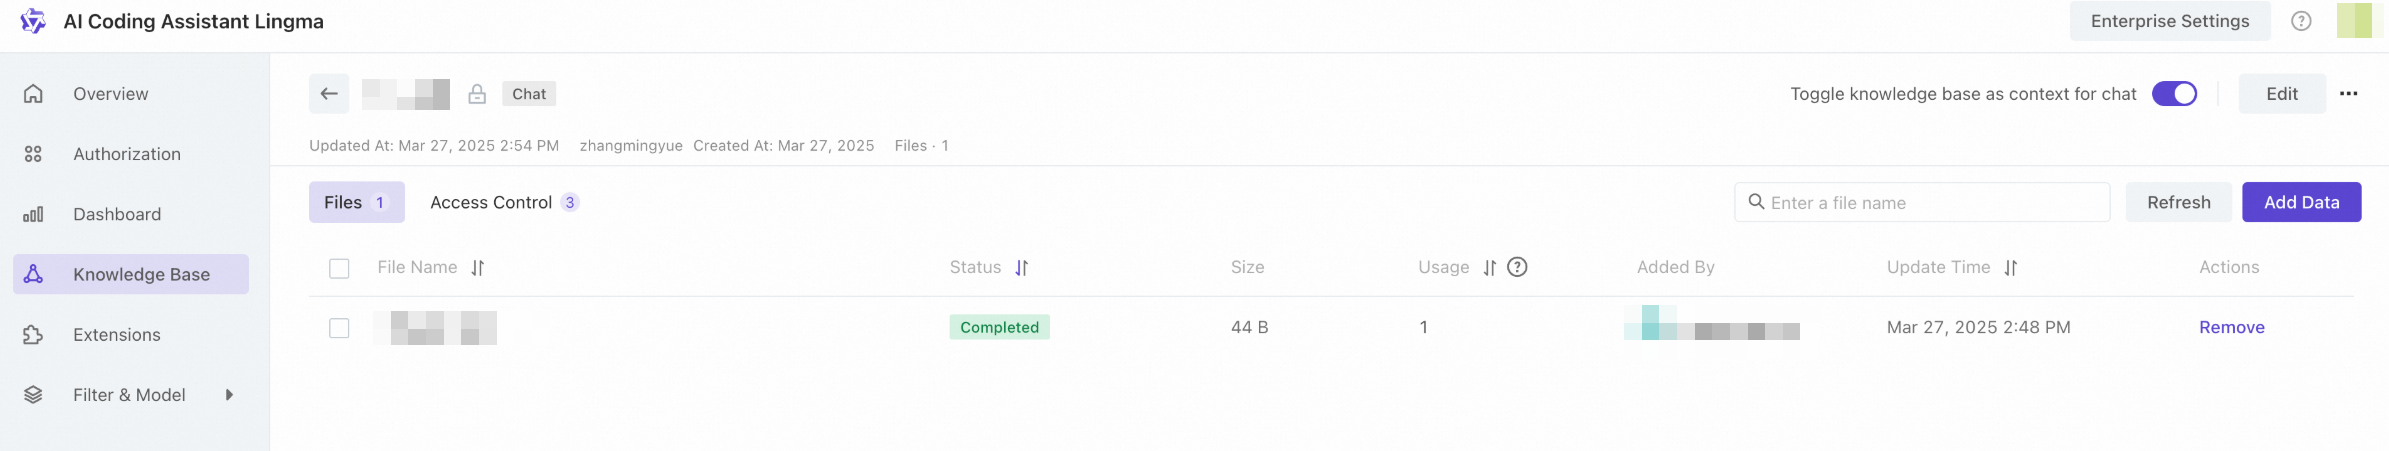Expand the Filter & Model submenu arrow
2389x451 pixels.
[x=229, y=395]
